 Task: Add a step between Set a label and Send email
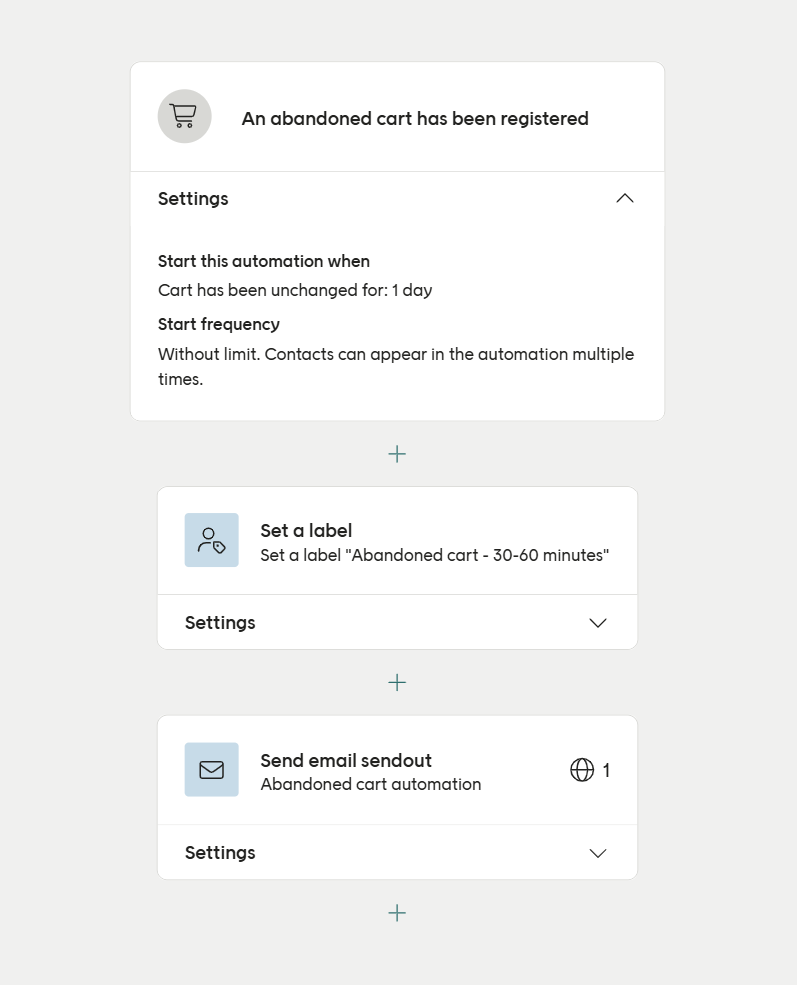pyautogui.click(x=397, y=683)
